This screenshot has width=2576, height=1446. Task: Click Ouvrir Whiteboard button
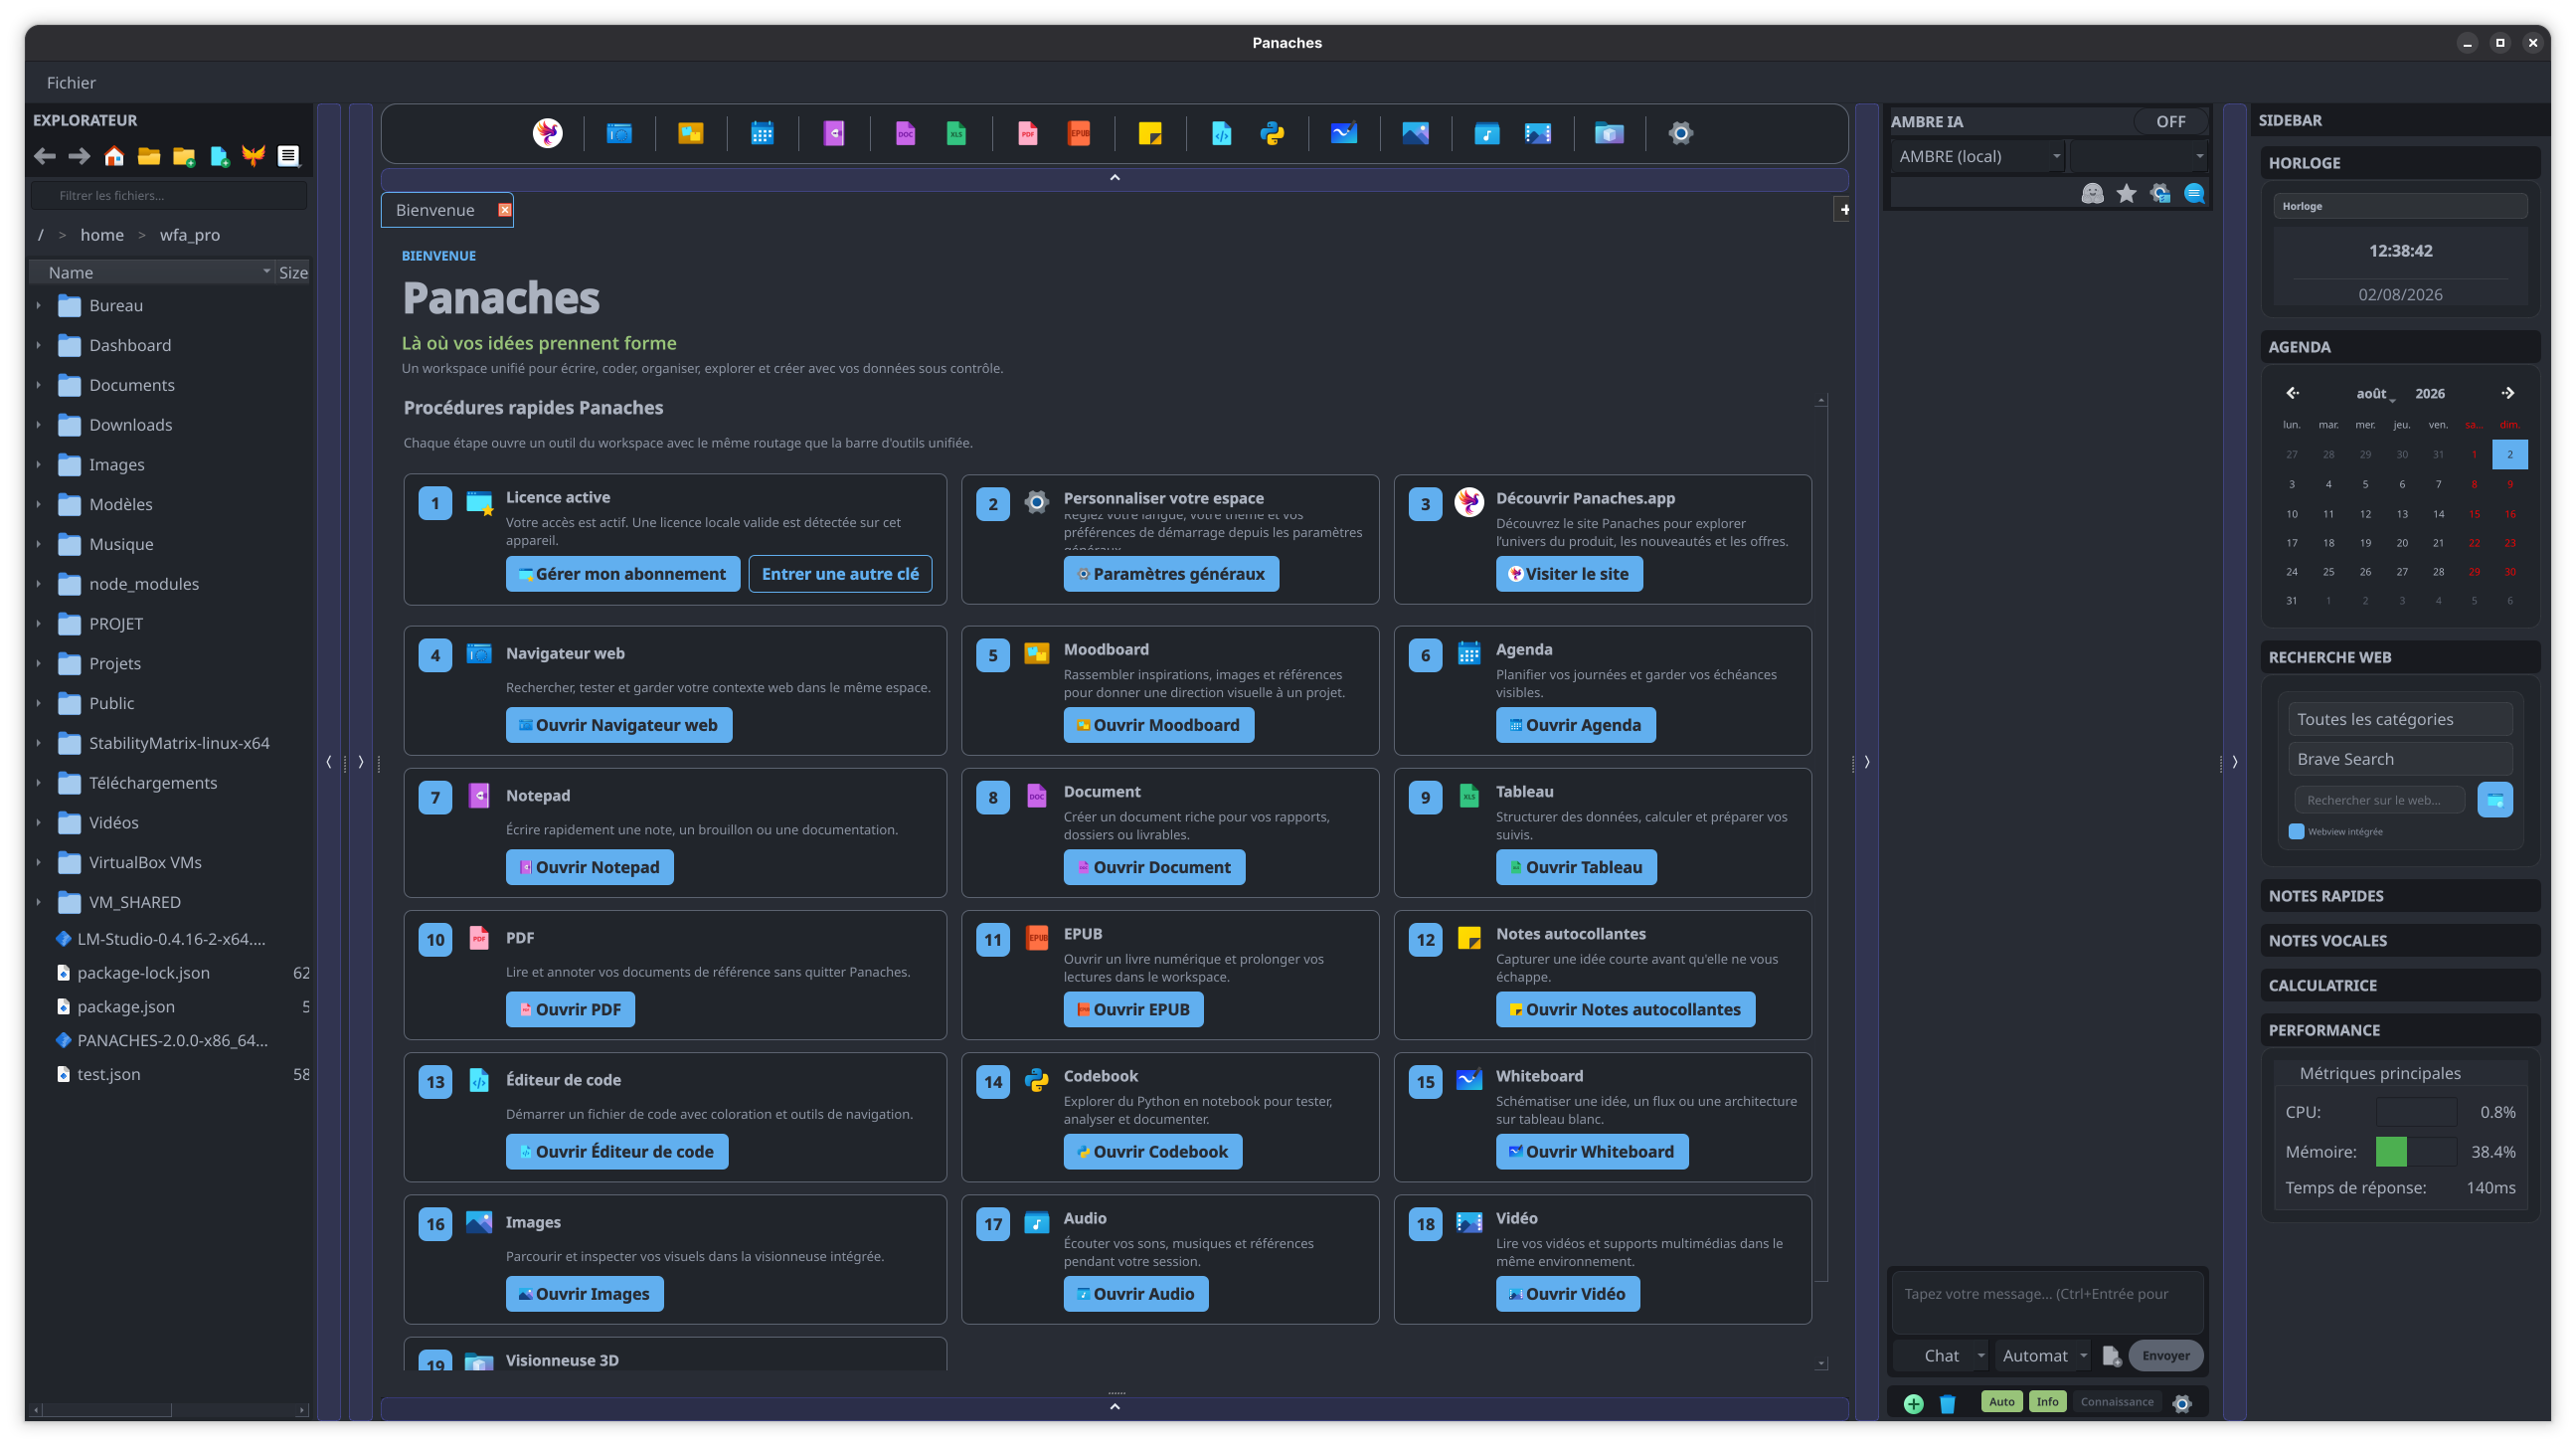[x=1592, y=1152]
